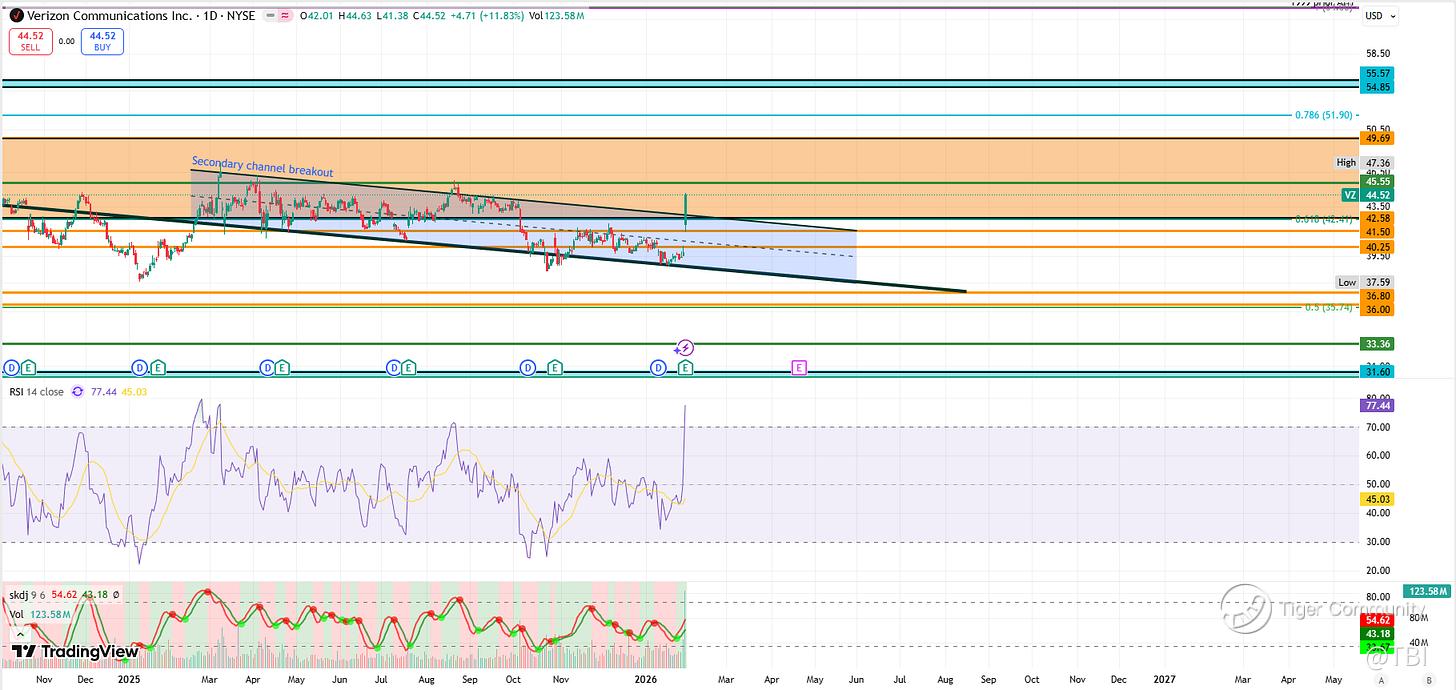Viewport: 1456px width, 690px height.
Task: Click the 0.786 (51.90) Fibonacci label
Action: (x=1323, y=115)
